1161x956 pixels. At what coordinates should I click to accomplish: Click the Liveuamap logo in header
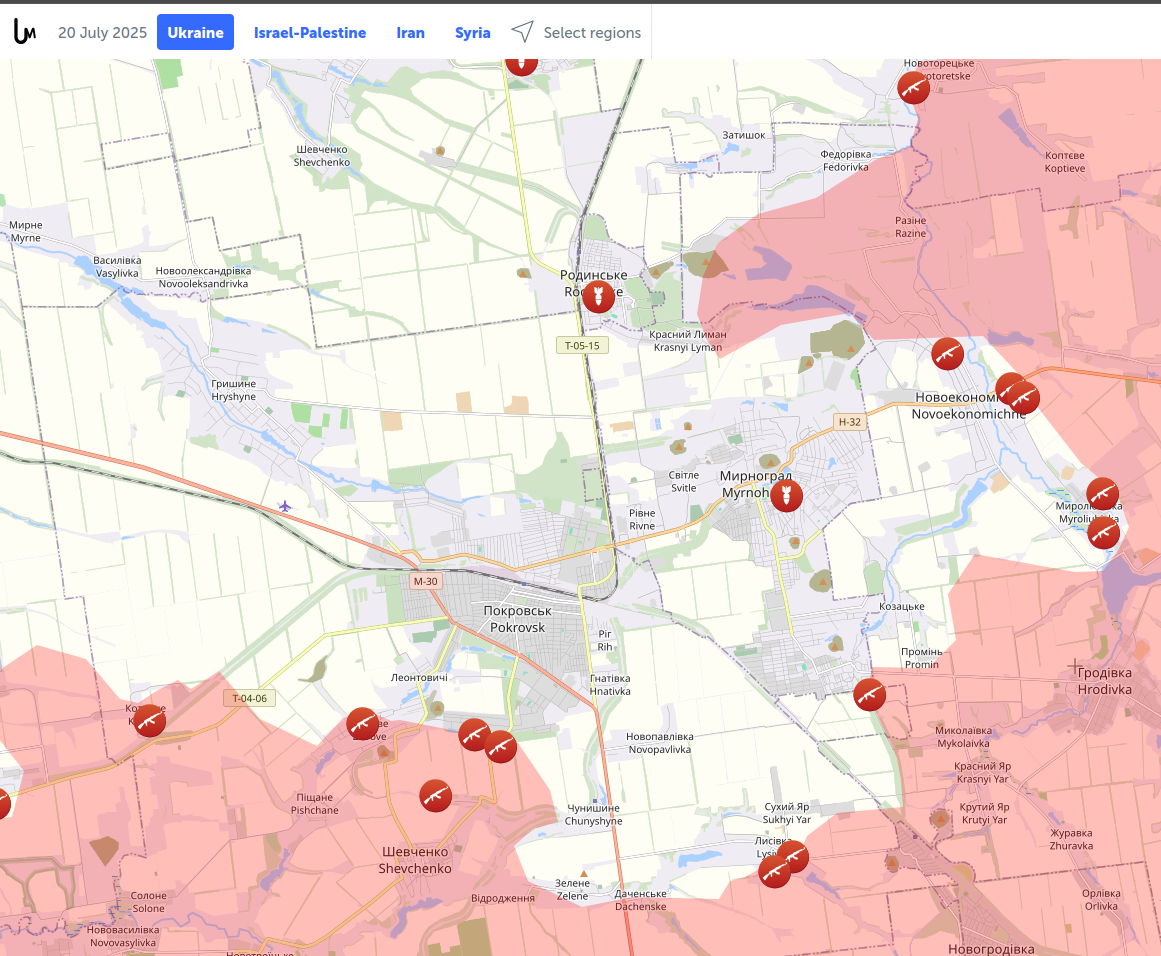24,32
